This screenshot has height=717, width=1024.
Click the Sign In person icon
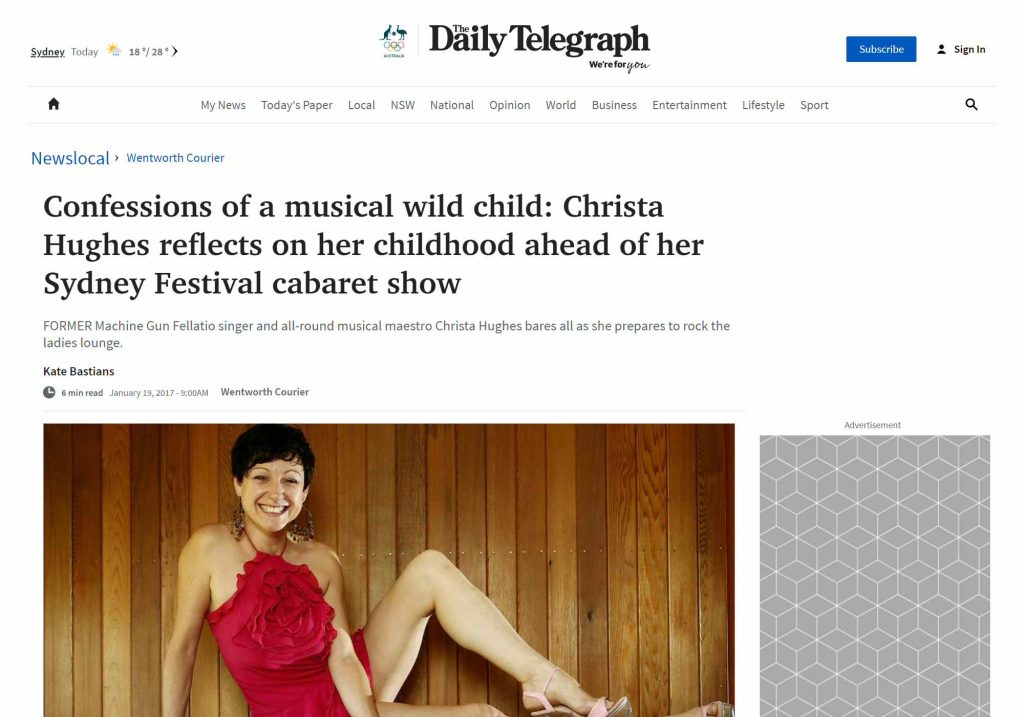point(941,49)
